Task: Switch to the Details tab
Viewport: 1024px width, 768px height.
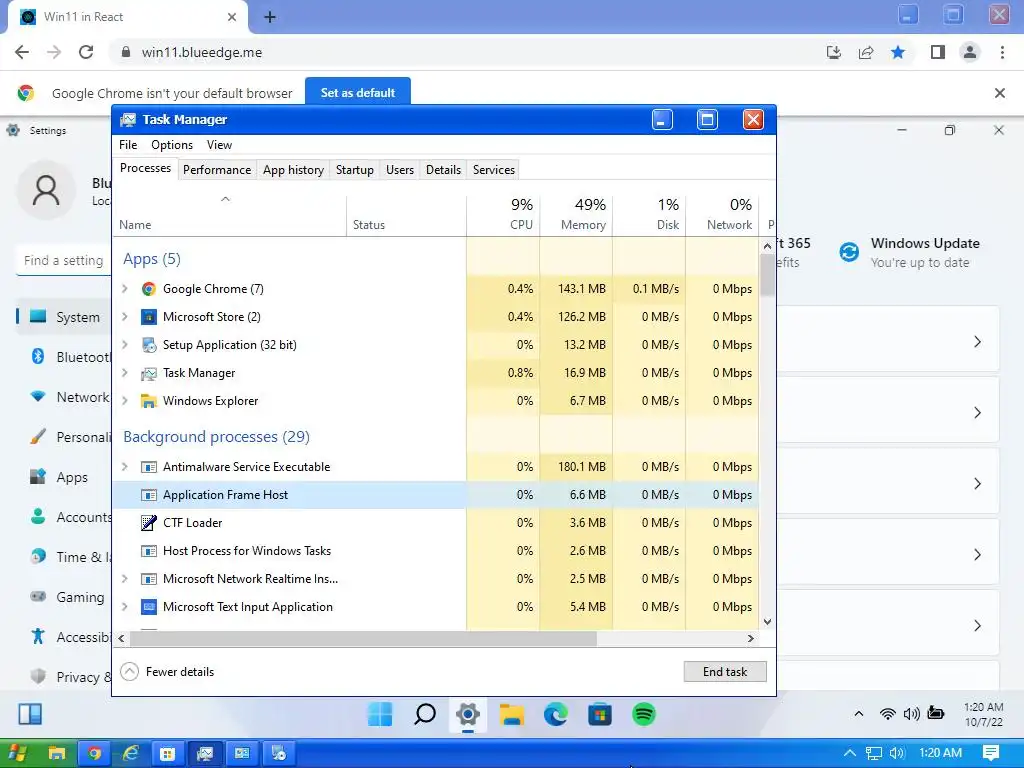Action: (443, 170)
